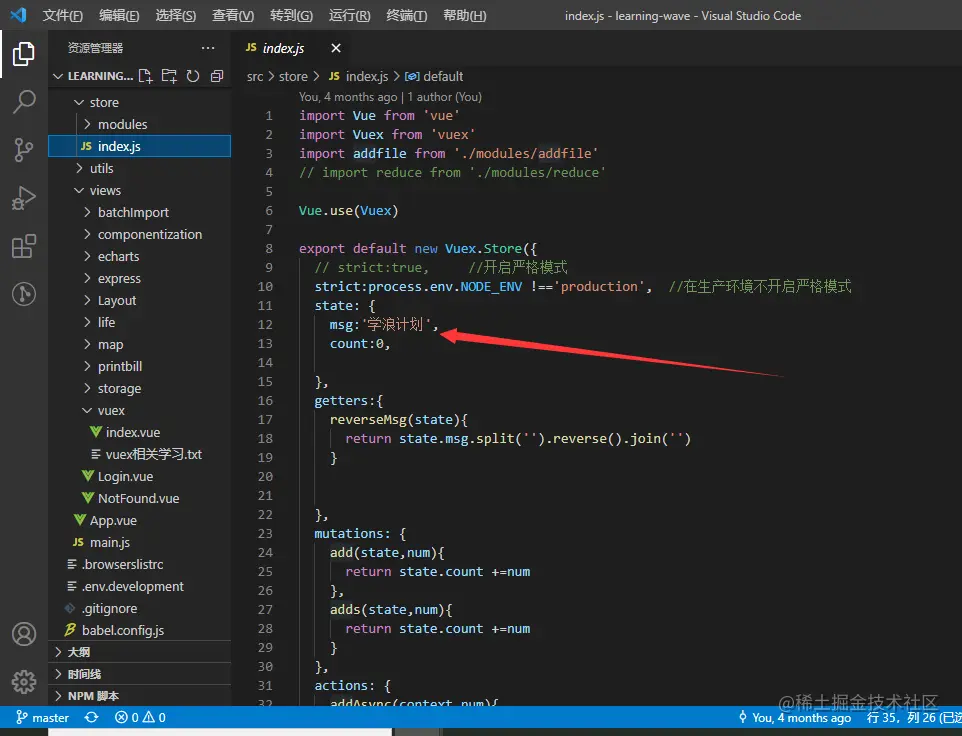
Task: Click the git blame 'You, 4 months ago' status item
Action: click(795, 718)
